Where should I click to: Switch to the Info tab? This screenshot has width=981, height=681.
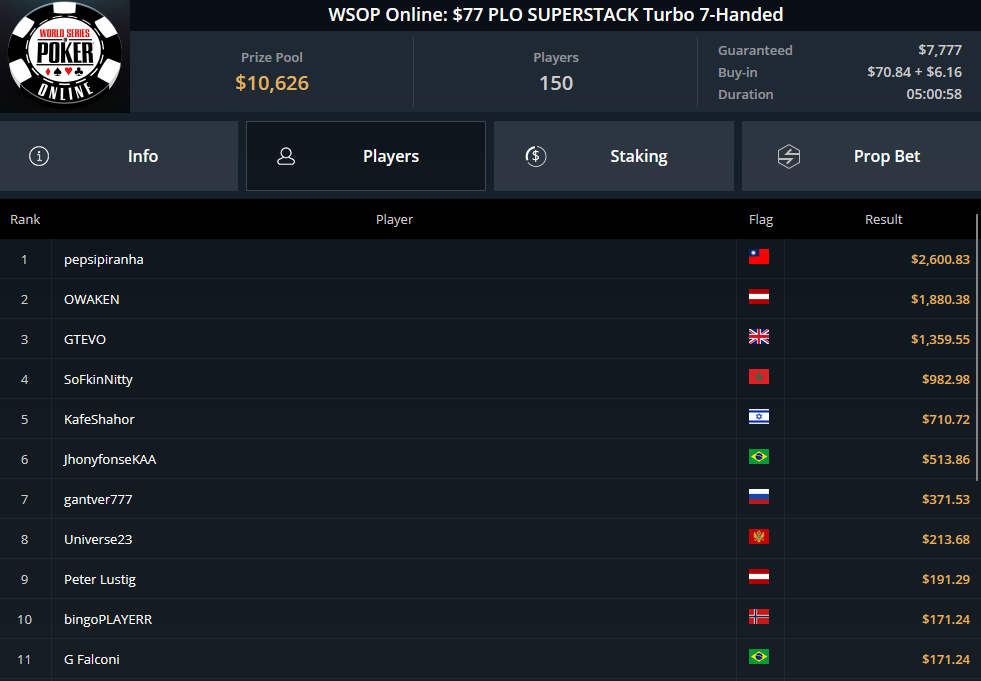pos(119,156)
